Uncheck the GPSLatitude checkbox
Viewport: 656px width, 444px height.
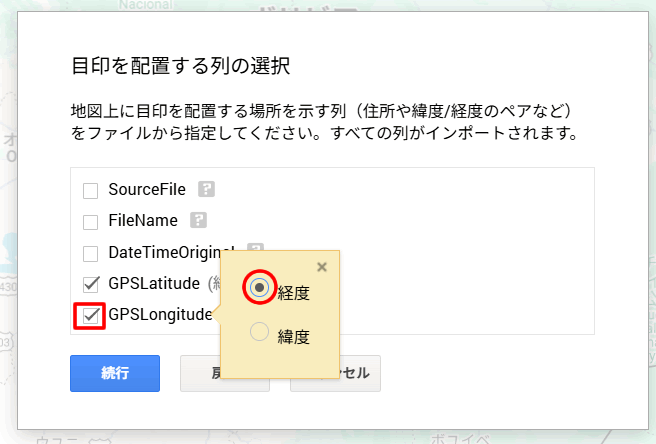tap(91, 284)
